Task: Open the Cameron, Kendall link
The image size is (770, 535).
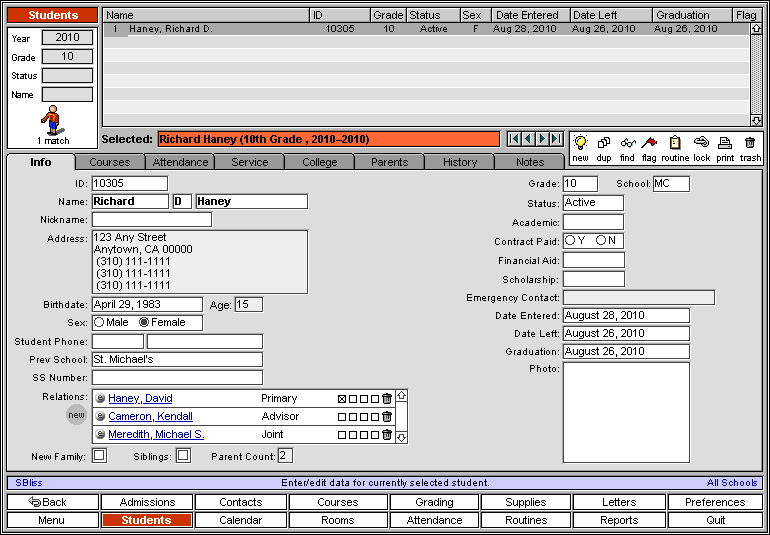Action: tap(151, 417)
